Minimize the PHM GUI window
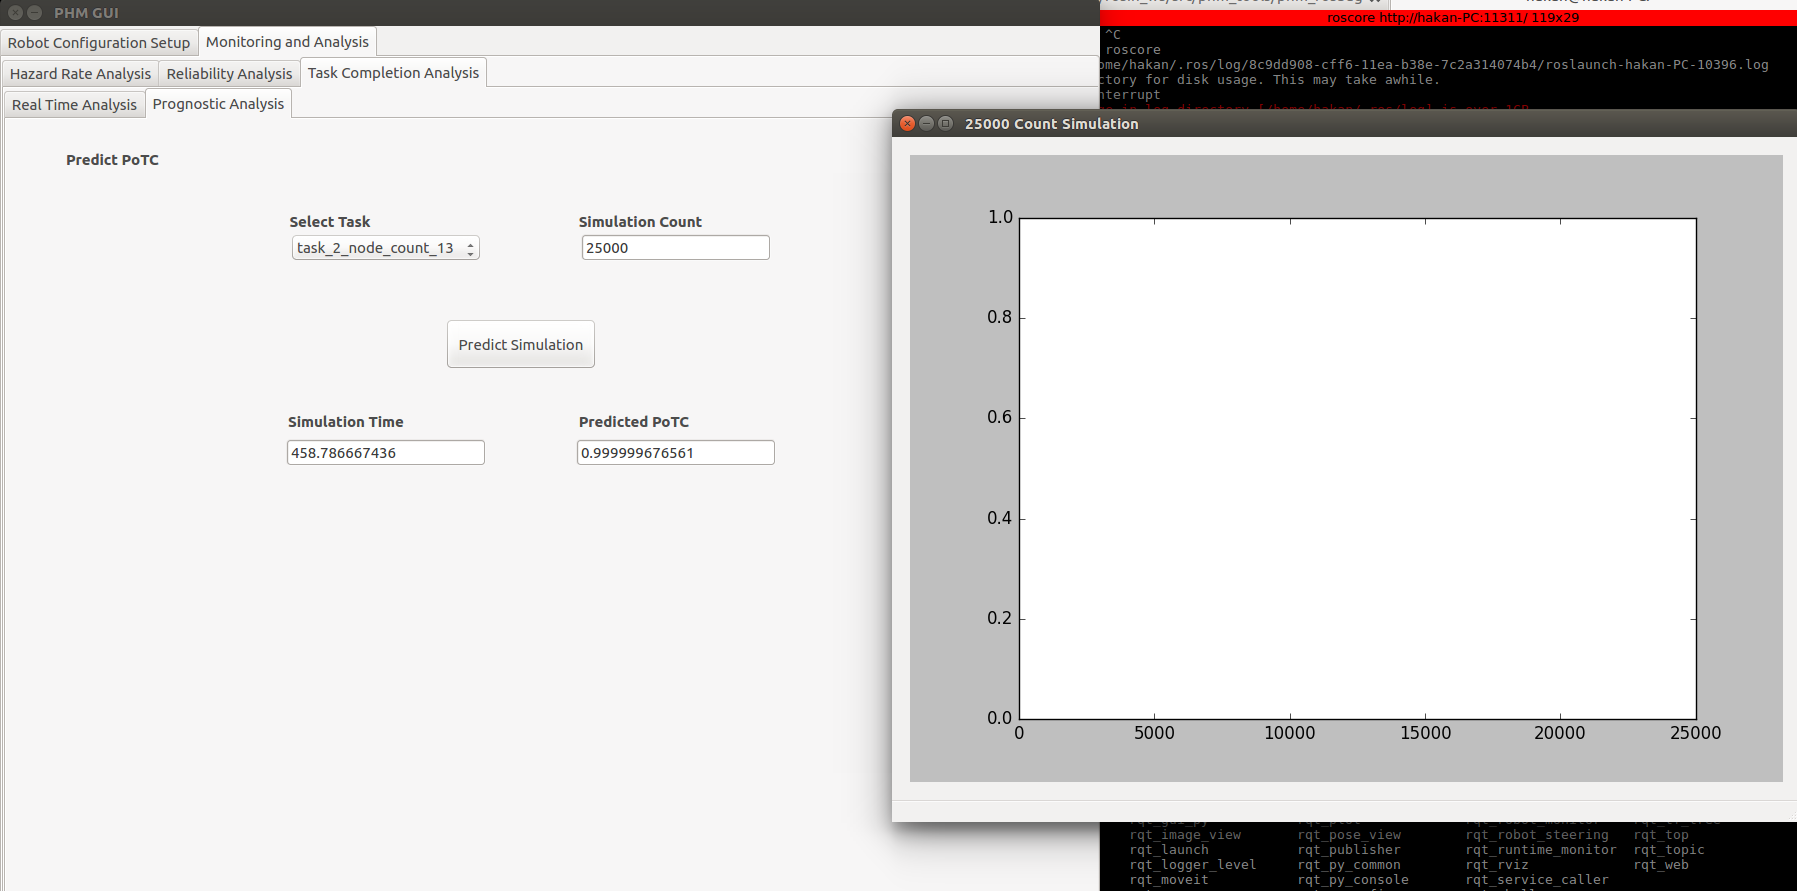Image resolution: width=1797 pixels, height=891 pixels. [x=34, y=13]
